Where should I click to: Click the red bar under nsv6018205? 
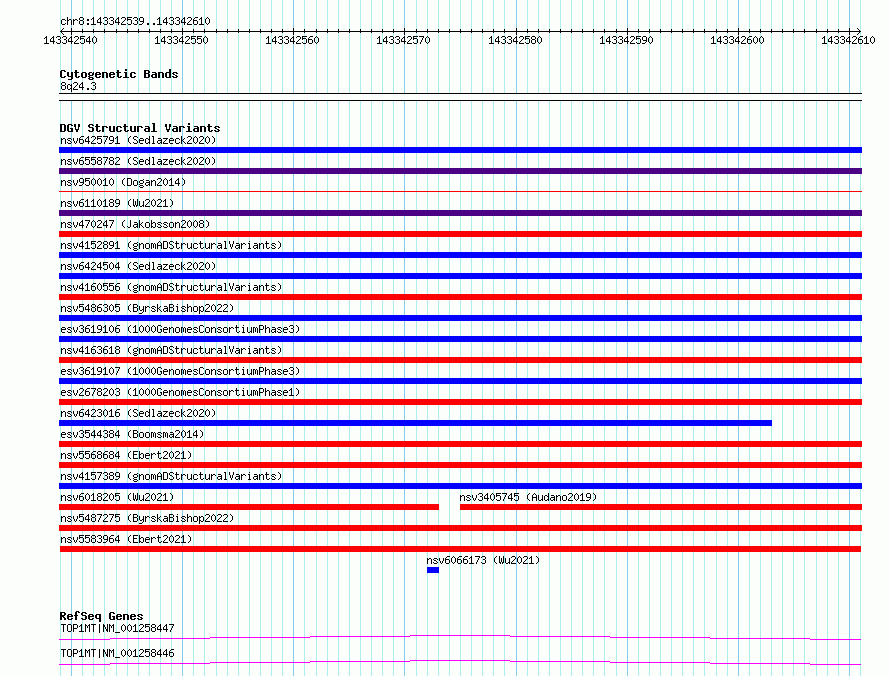(249, 507)
